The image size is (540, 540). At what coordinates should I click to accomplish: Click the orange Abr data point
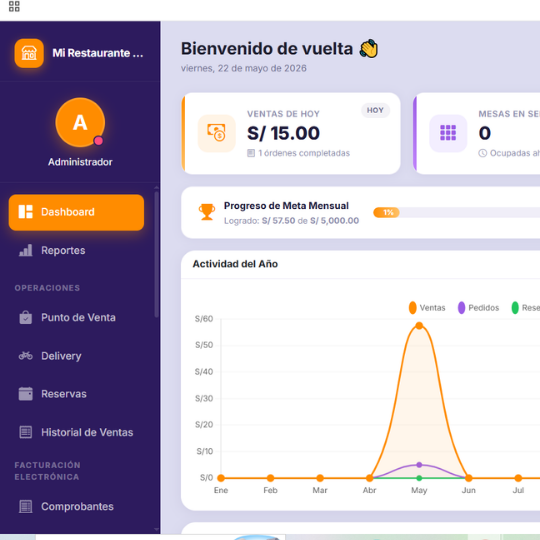[x=370, y=478]
